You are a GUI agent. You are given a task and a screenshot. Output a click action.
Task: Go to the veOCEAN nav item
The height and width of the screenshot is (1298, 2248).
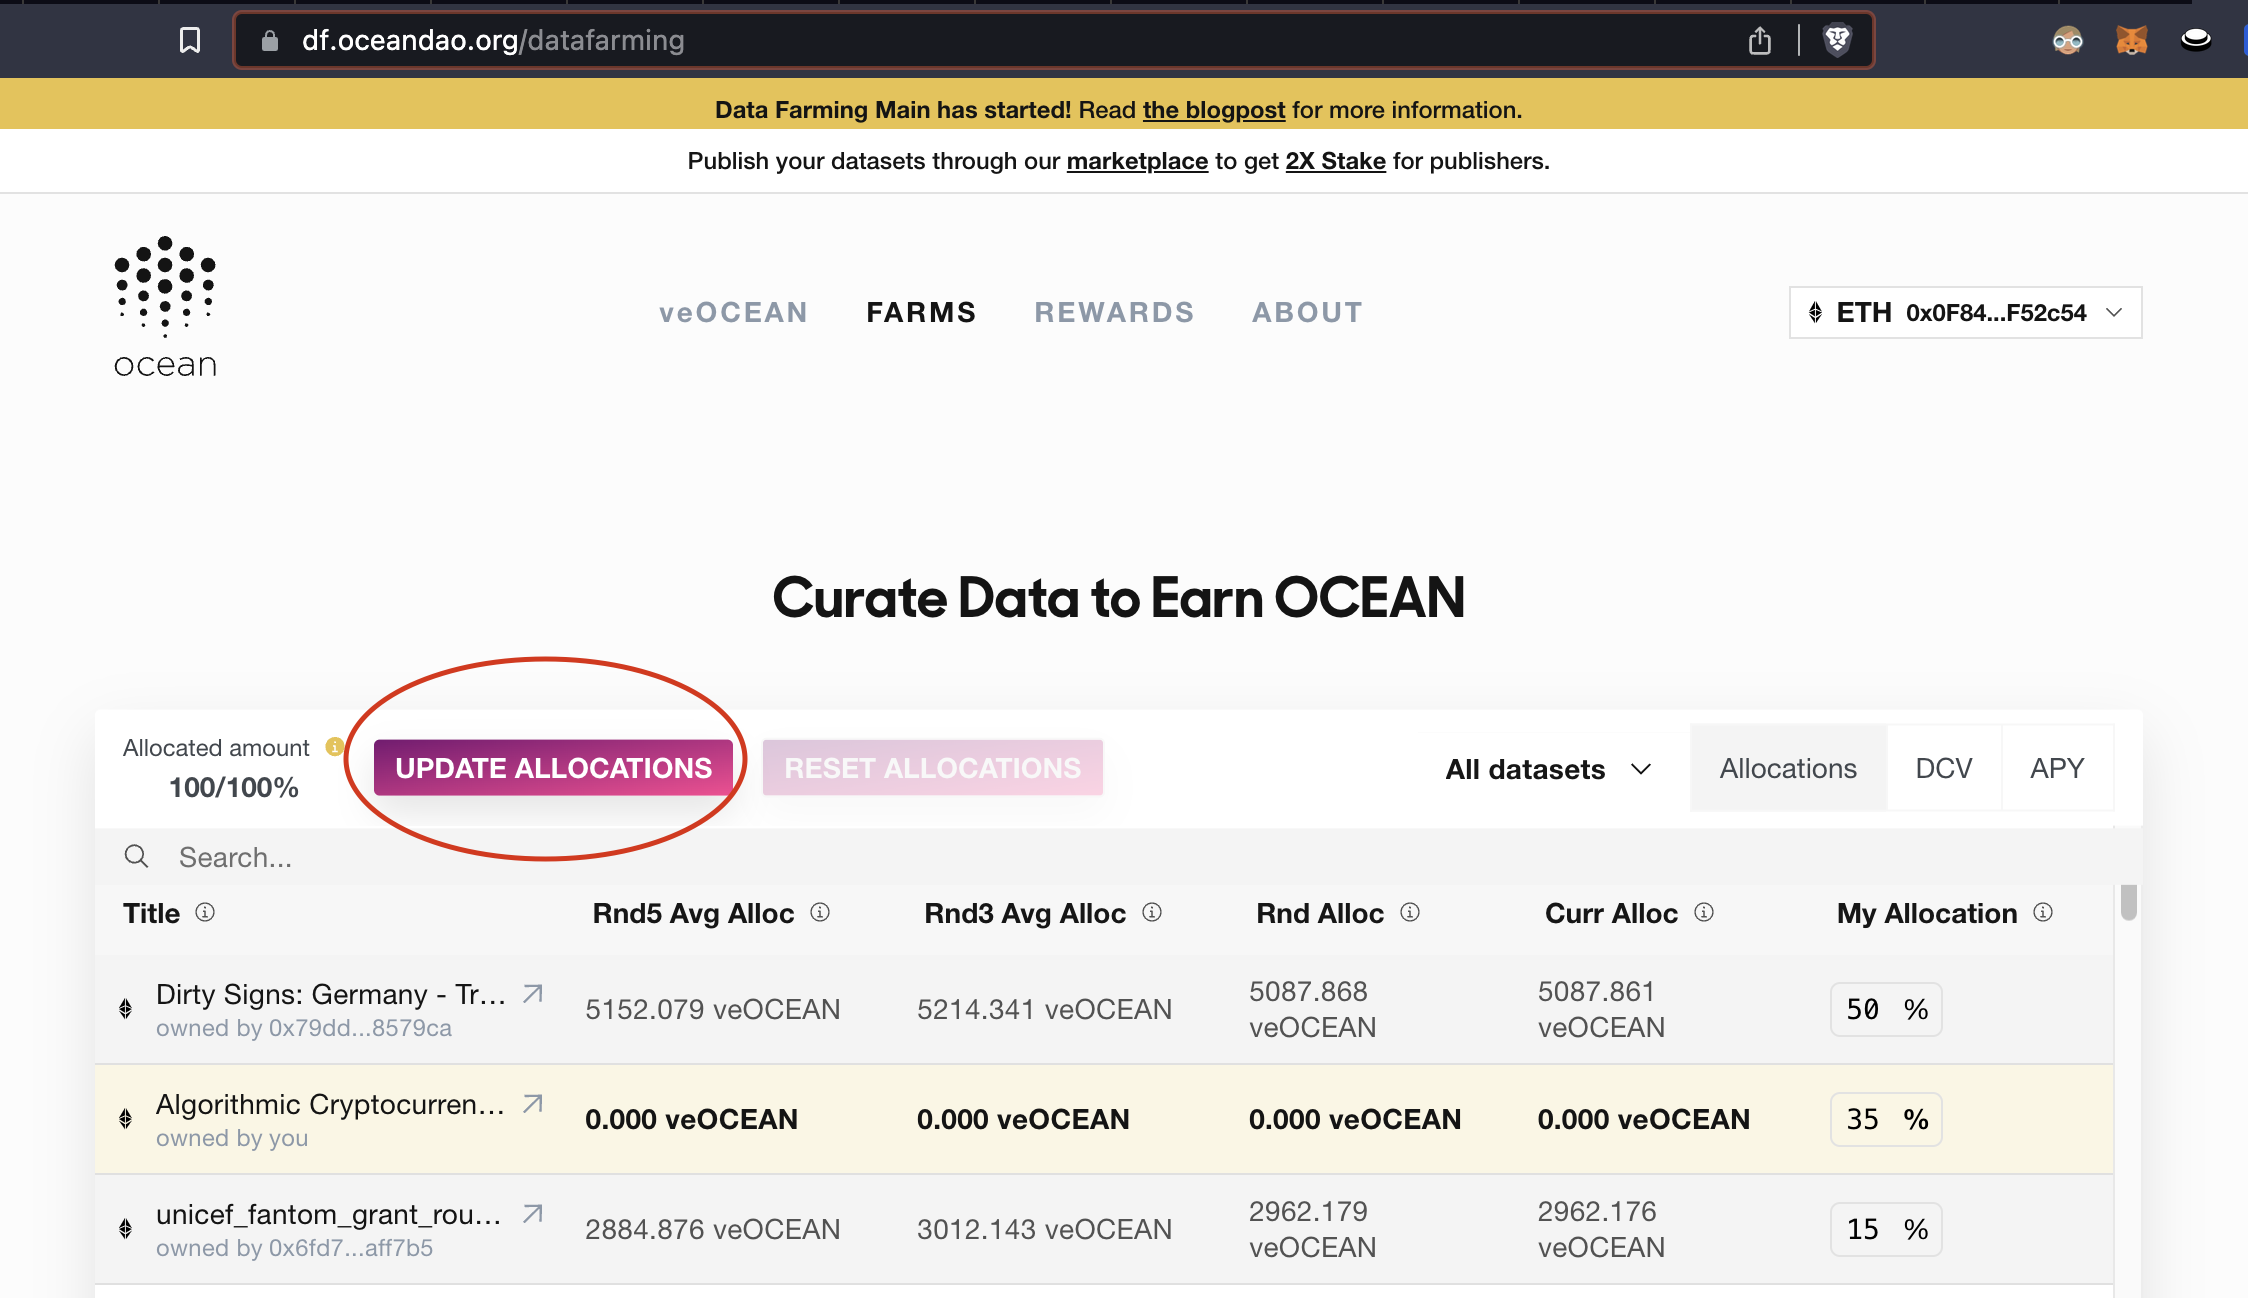733,313
